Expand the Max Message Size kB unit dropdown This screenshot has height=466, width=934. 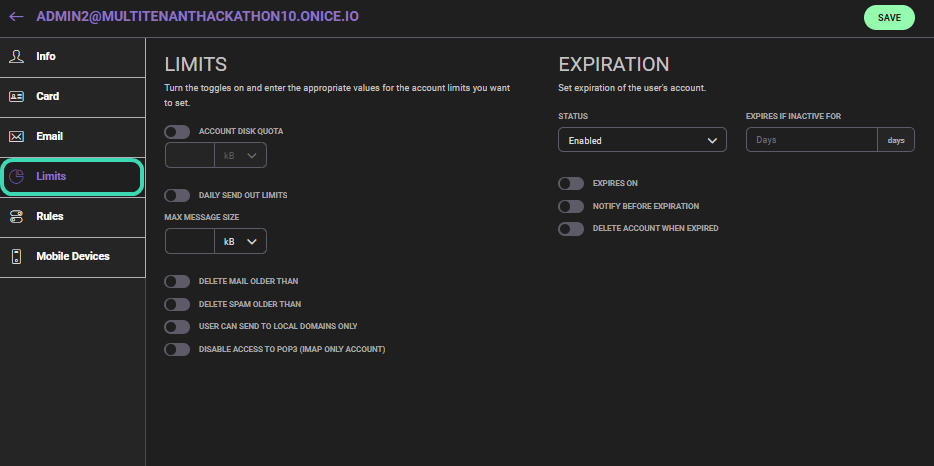[240, 242]
